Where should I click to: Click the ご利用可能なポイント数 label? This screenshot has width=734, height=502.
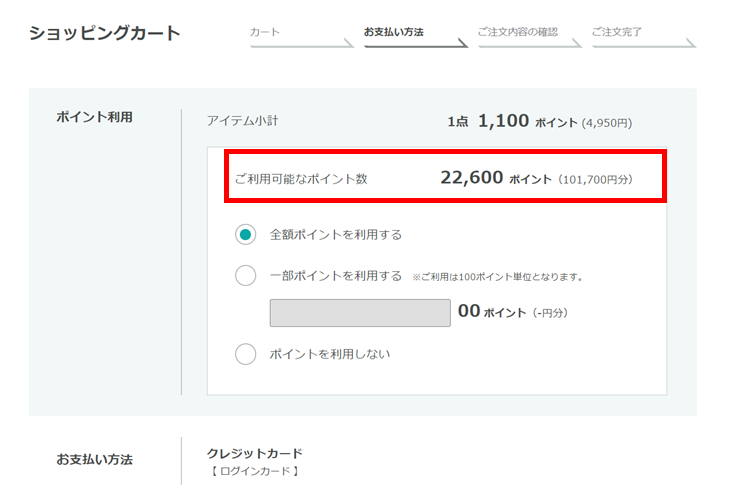point(301,179)
